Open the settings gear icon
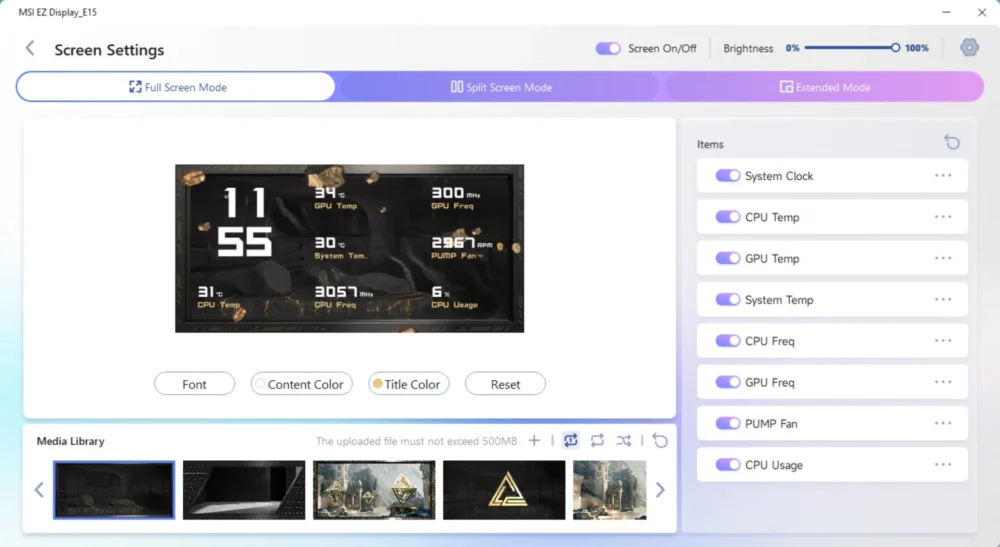The height and width of the screenshot is (547, 1000). pos(969,48)
